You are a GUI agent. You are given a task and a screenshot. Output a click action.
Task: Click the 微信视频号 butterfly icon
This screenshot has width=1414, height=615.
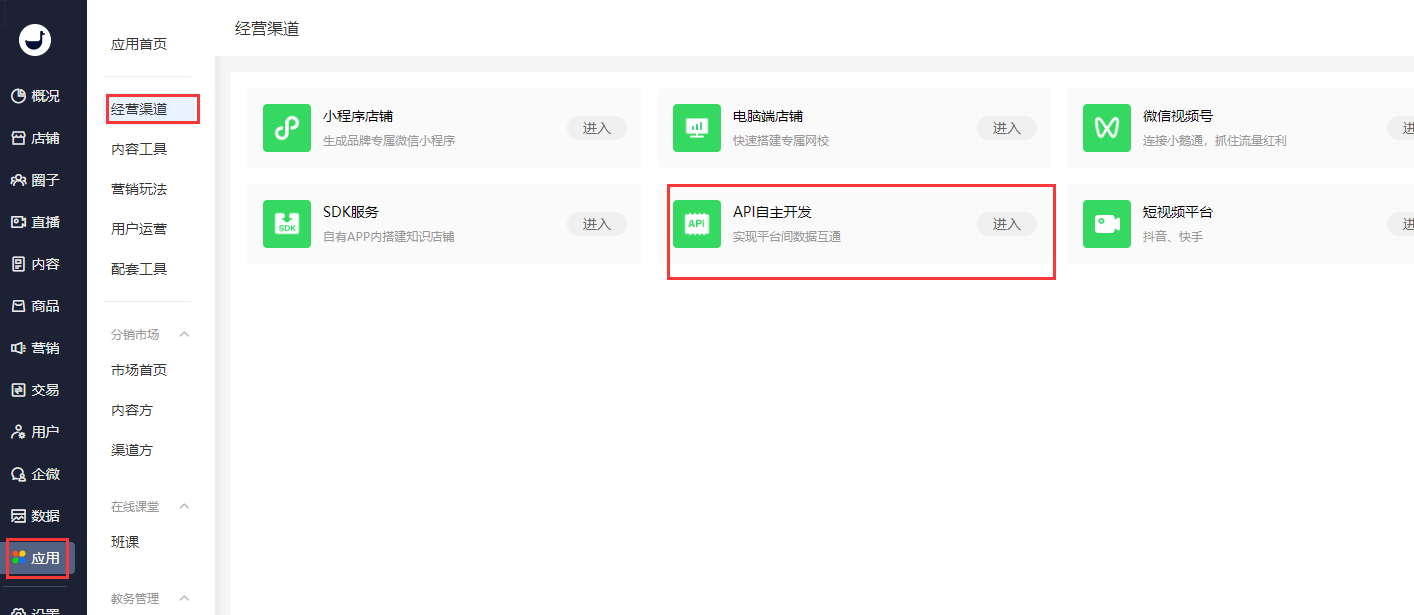(1107, 128)
